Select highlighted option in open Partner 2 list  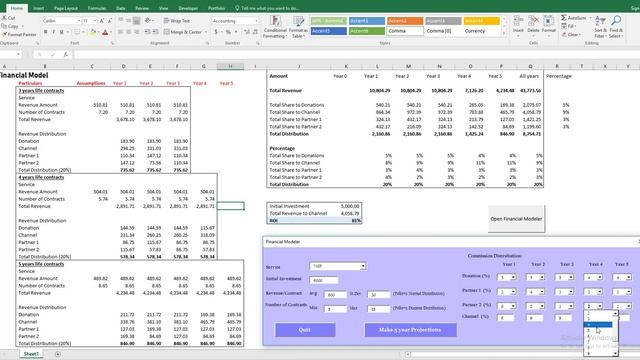pos(598,324)
